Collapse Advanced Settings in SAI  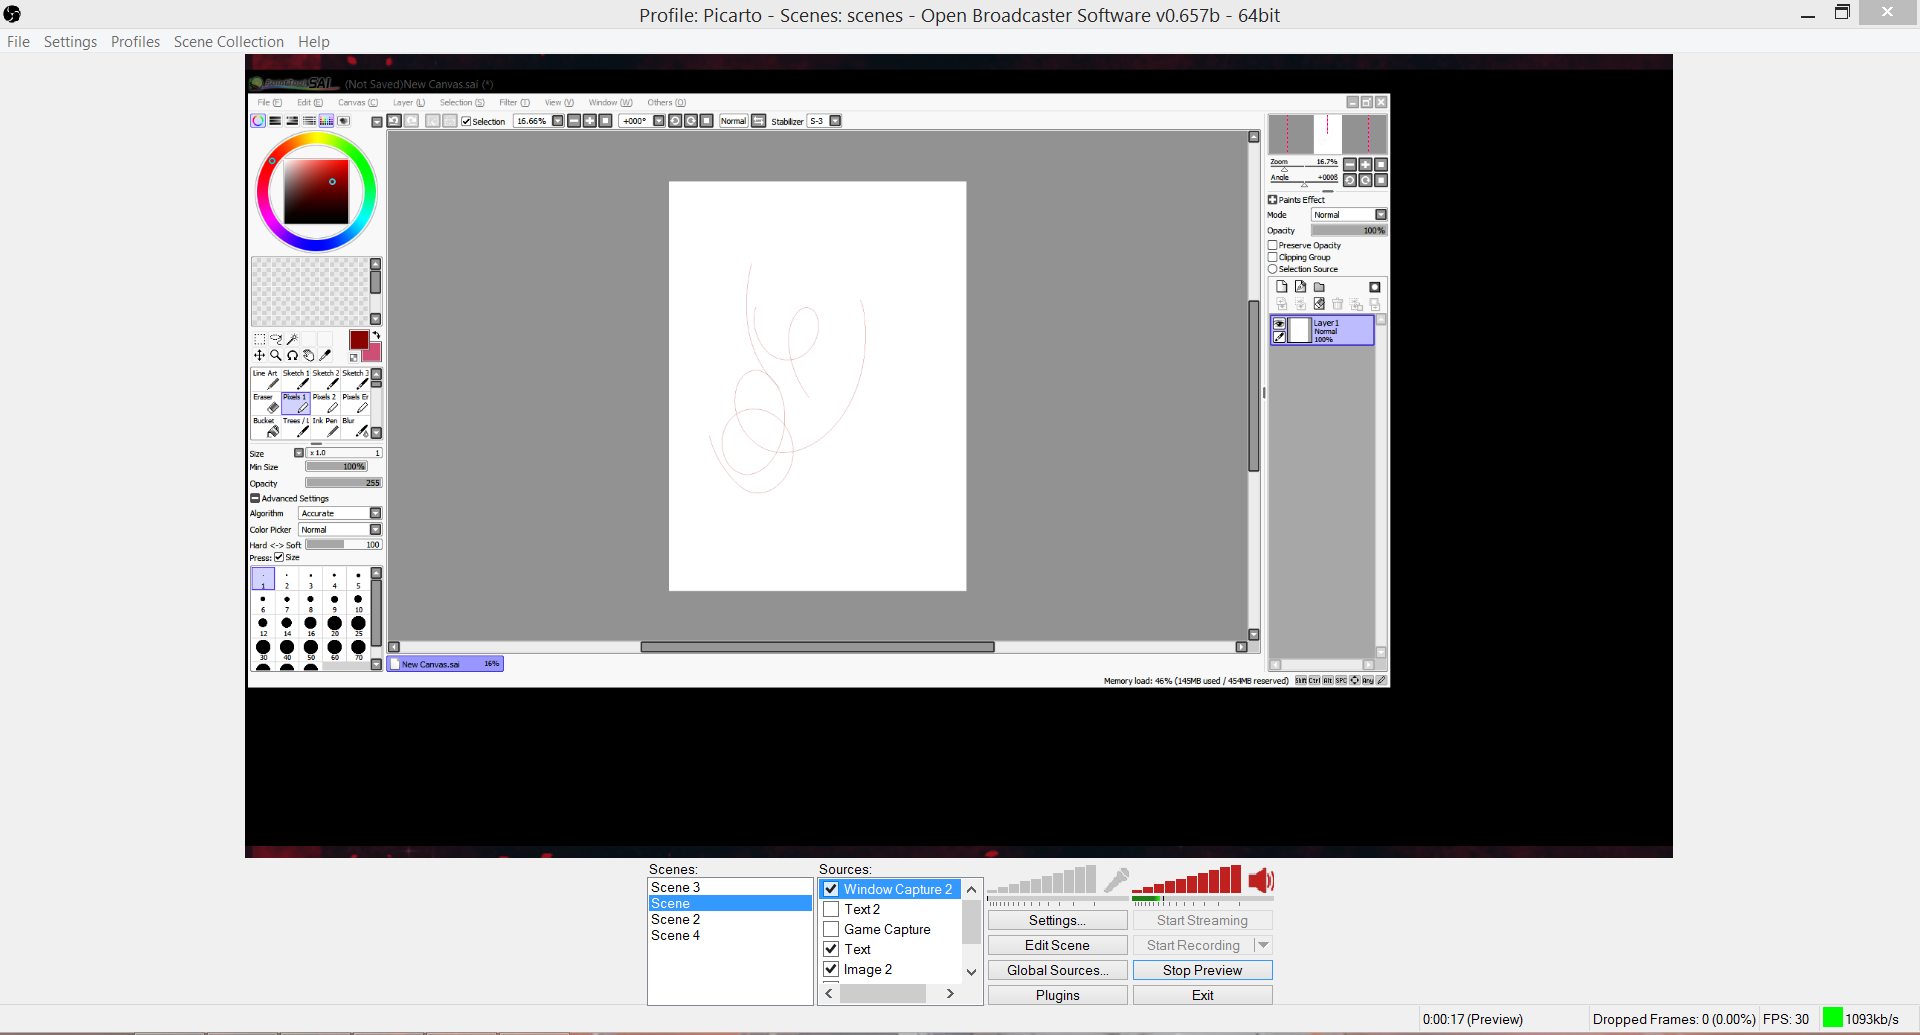(x=255, y=498)
